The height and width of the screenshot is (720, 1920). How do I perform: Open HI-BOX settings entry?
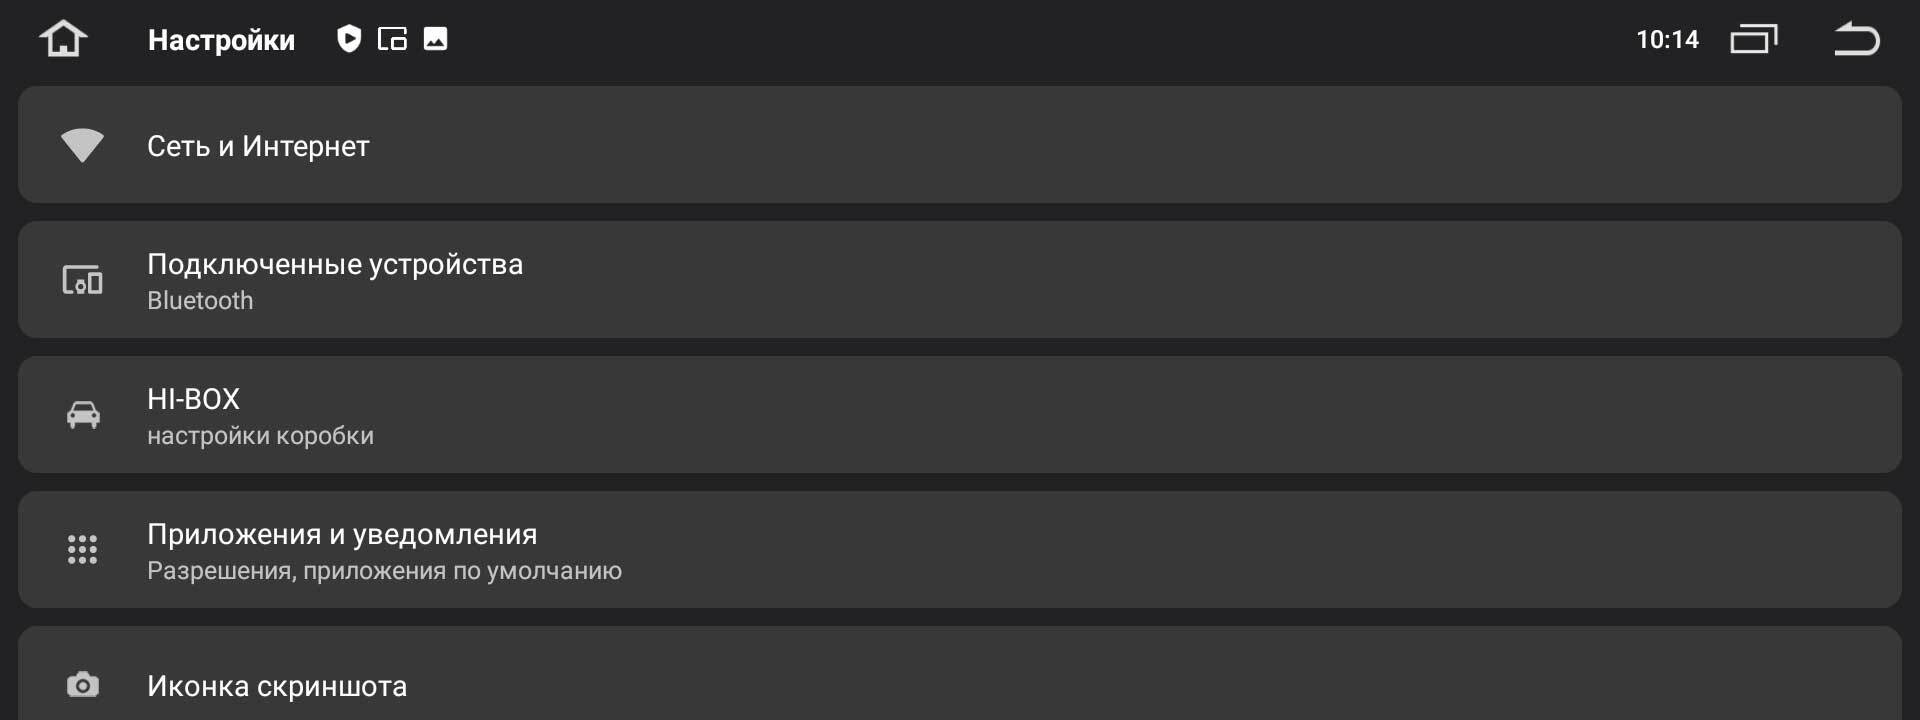960,414
